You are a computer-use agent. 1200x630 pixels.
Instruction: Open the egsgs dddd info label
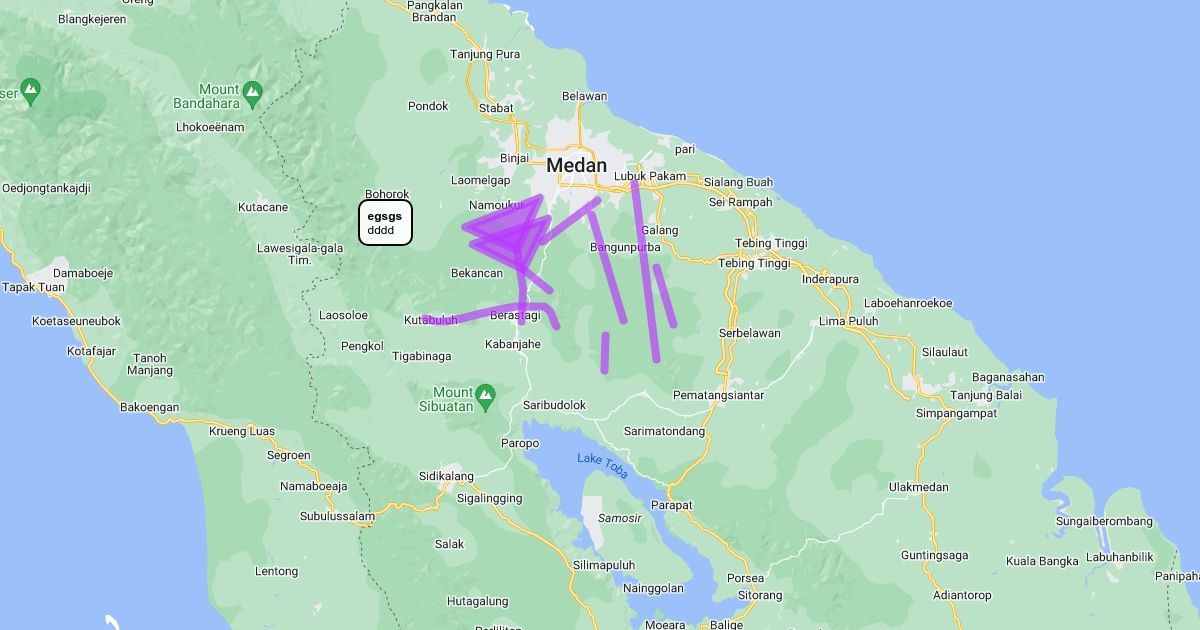[x=385, y=223]
